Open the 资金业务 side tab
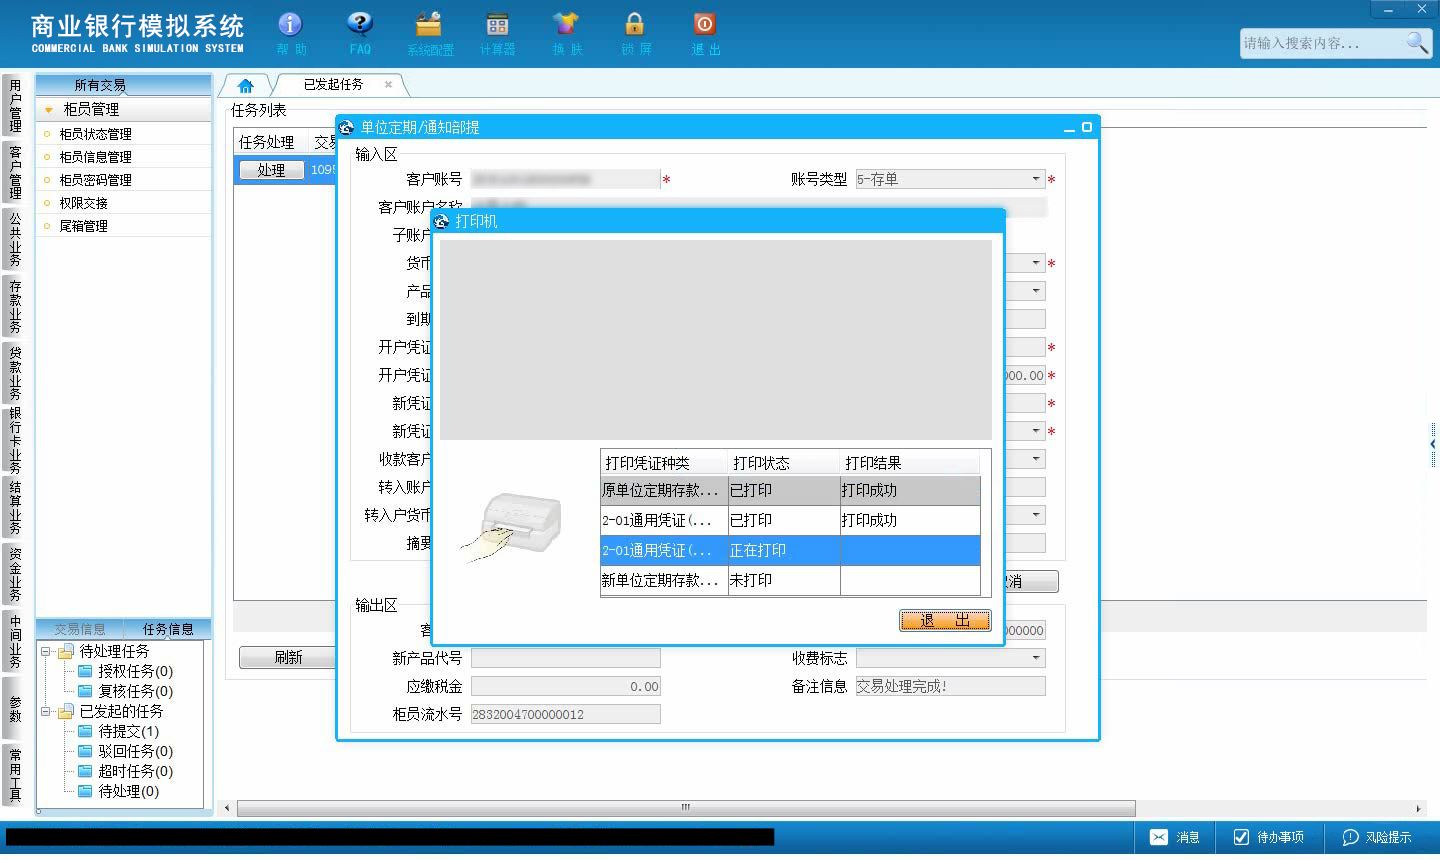The image size is (1440, 860). [x=15, y=575]
